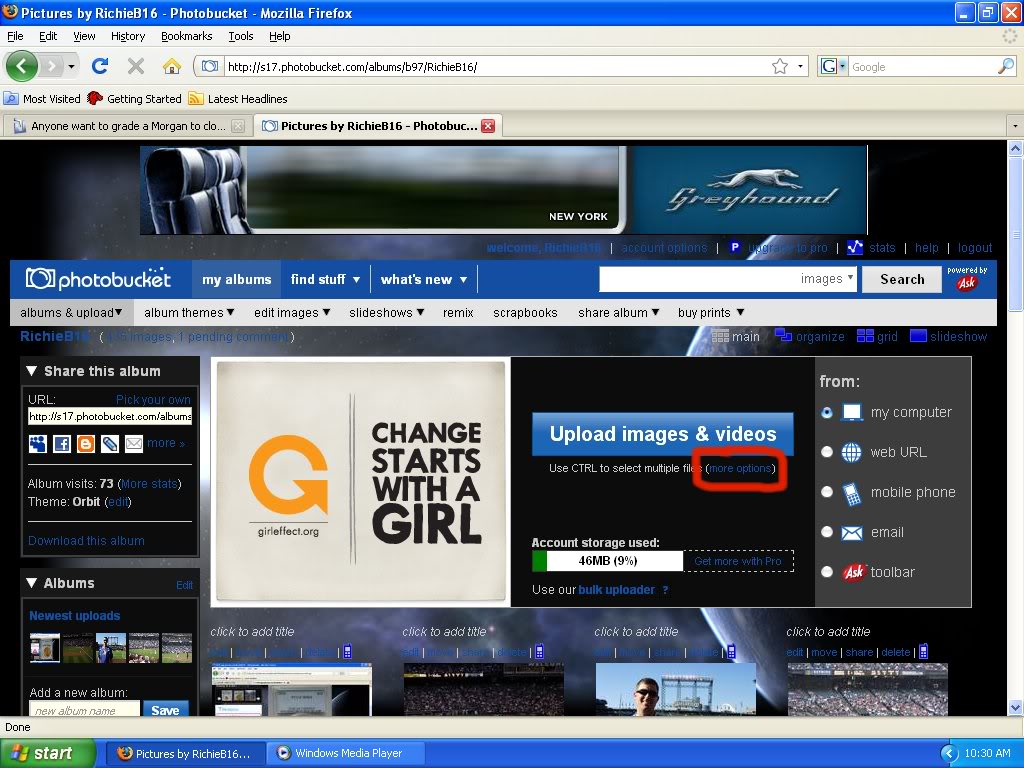Open Latest Headlines feed bookmark
This screenshot has width=1024, height=768.
click(238, 99)
